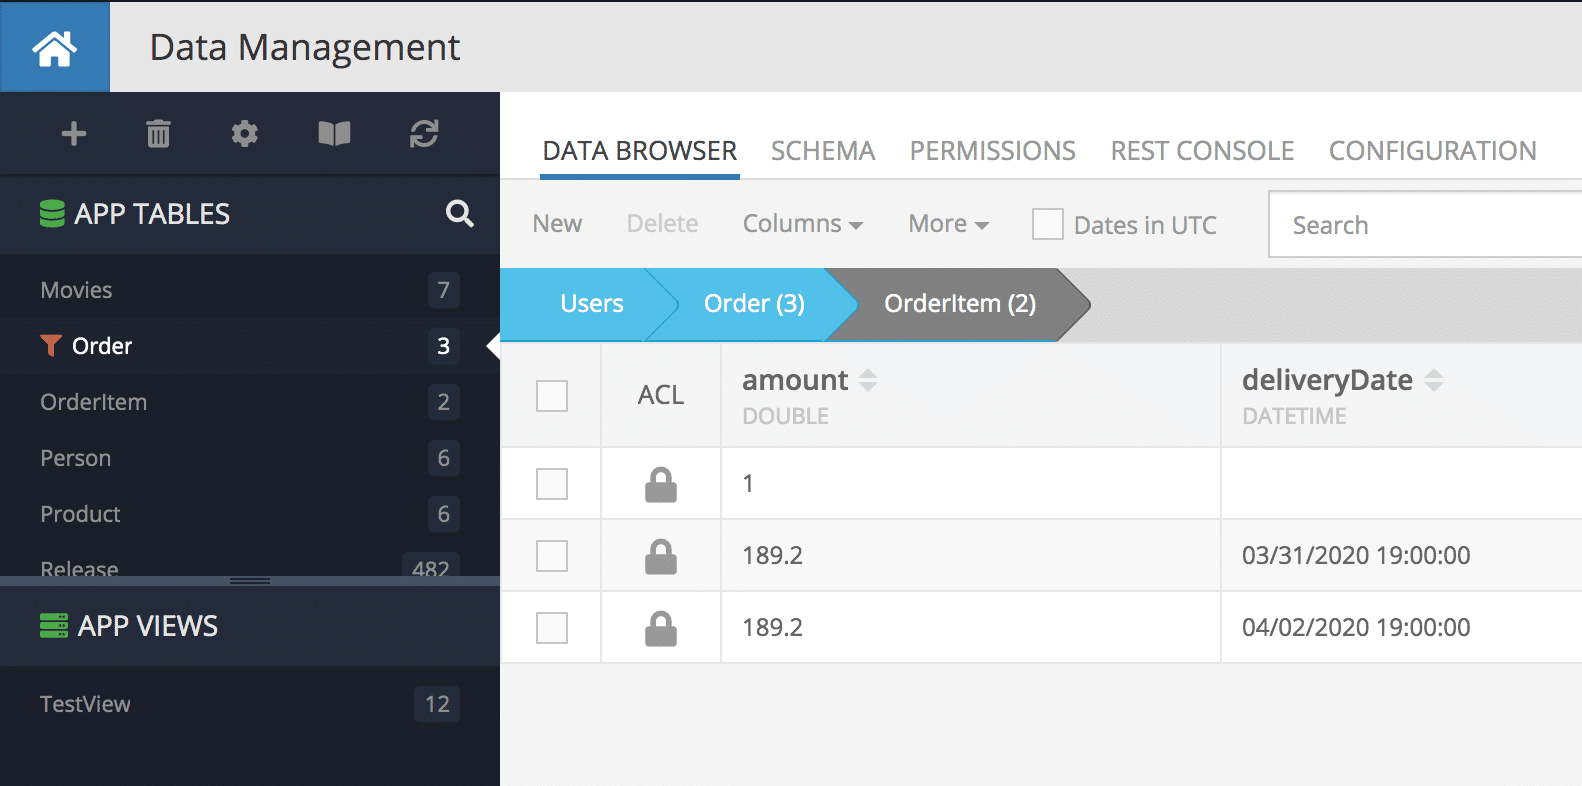
Task: Navigate to the Users breadcrumb
Action: 591,304
